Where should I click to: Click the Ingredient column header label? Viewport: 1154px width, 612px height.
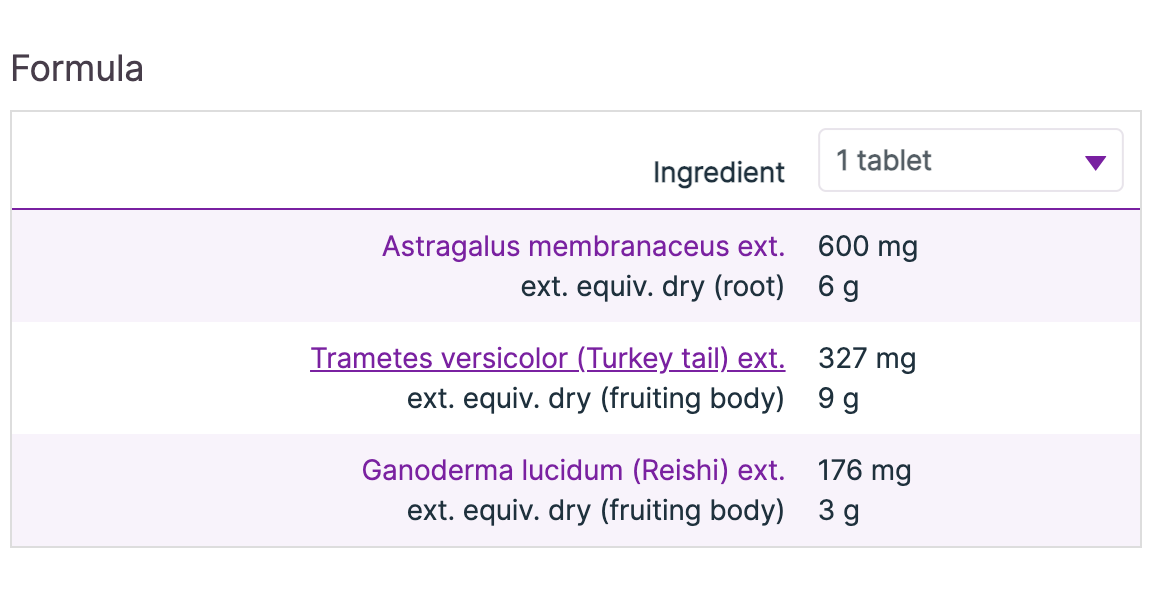[718, 172]
